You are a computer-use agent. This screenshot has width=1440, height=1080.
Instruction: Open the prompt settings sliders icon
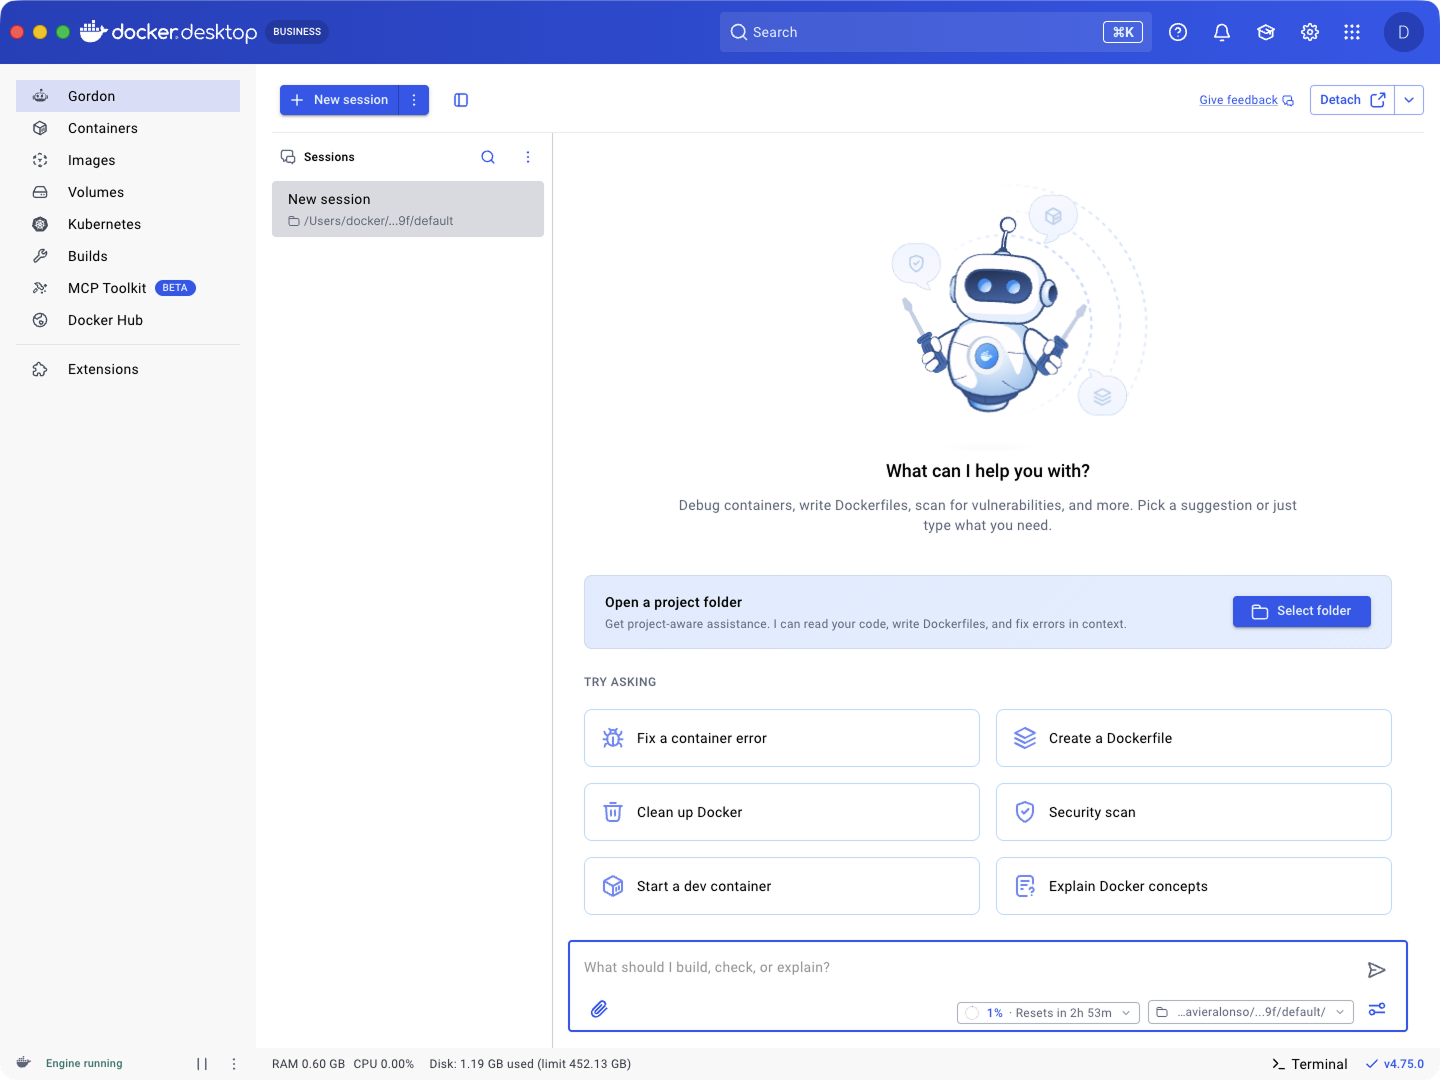[x=1377, y=1009]
